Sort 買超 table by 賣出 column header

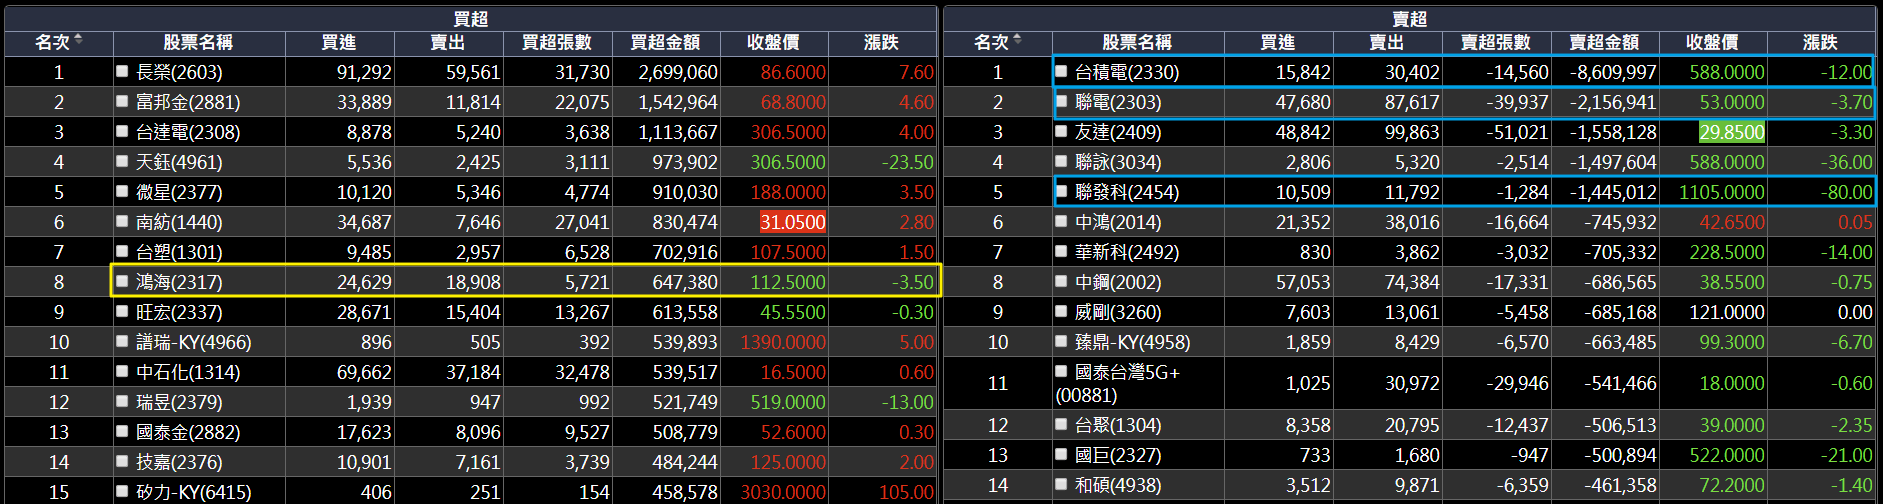447,42
